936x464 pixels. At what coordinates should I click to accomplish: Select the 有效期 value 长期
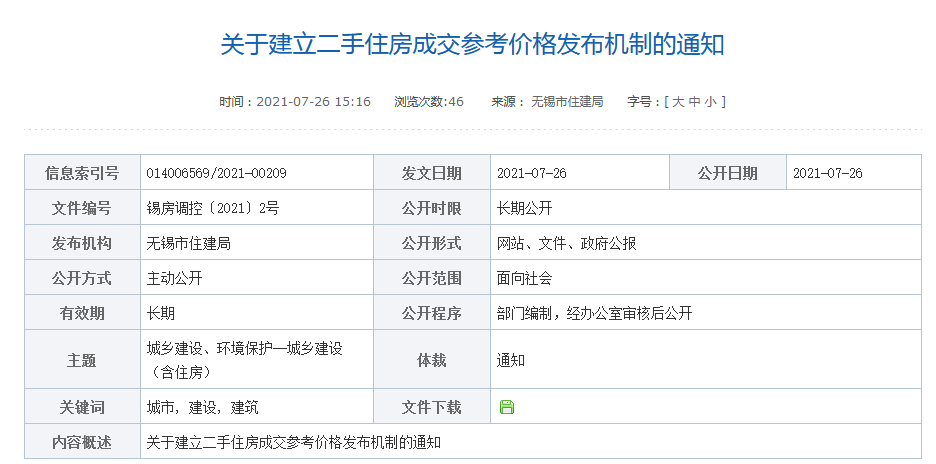coord(161,312)
